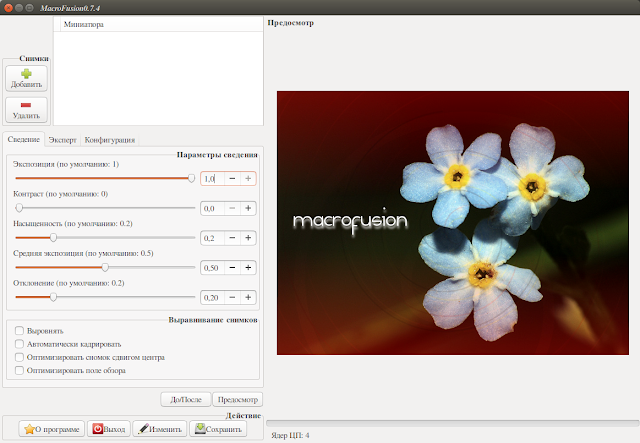
Task: Click the Отклонение value field 0,20
Action: pyautogui.click(x=213, y=297)
